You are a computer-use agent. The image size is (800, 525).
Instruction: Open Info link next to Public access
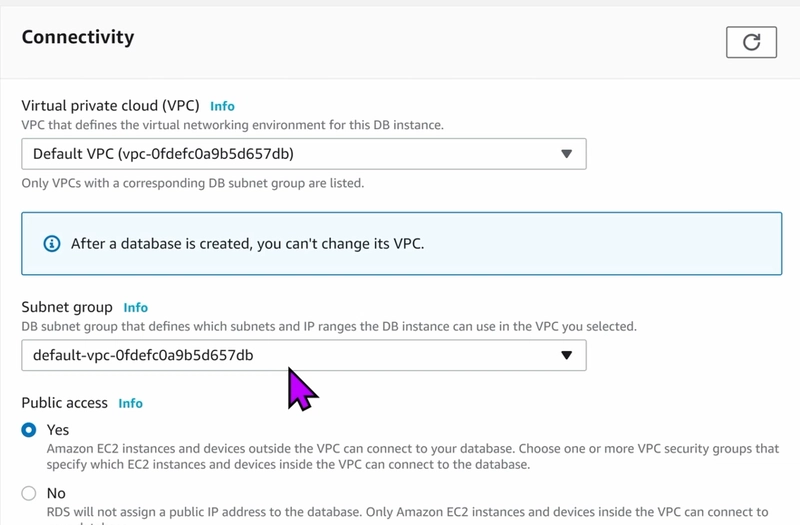point(131,404)
